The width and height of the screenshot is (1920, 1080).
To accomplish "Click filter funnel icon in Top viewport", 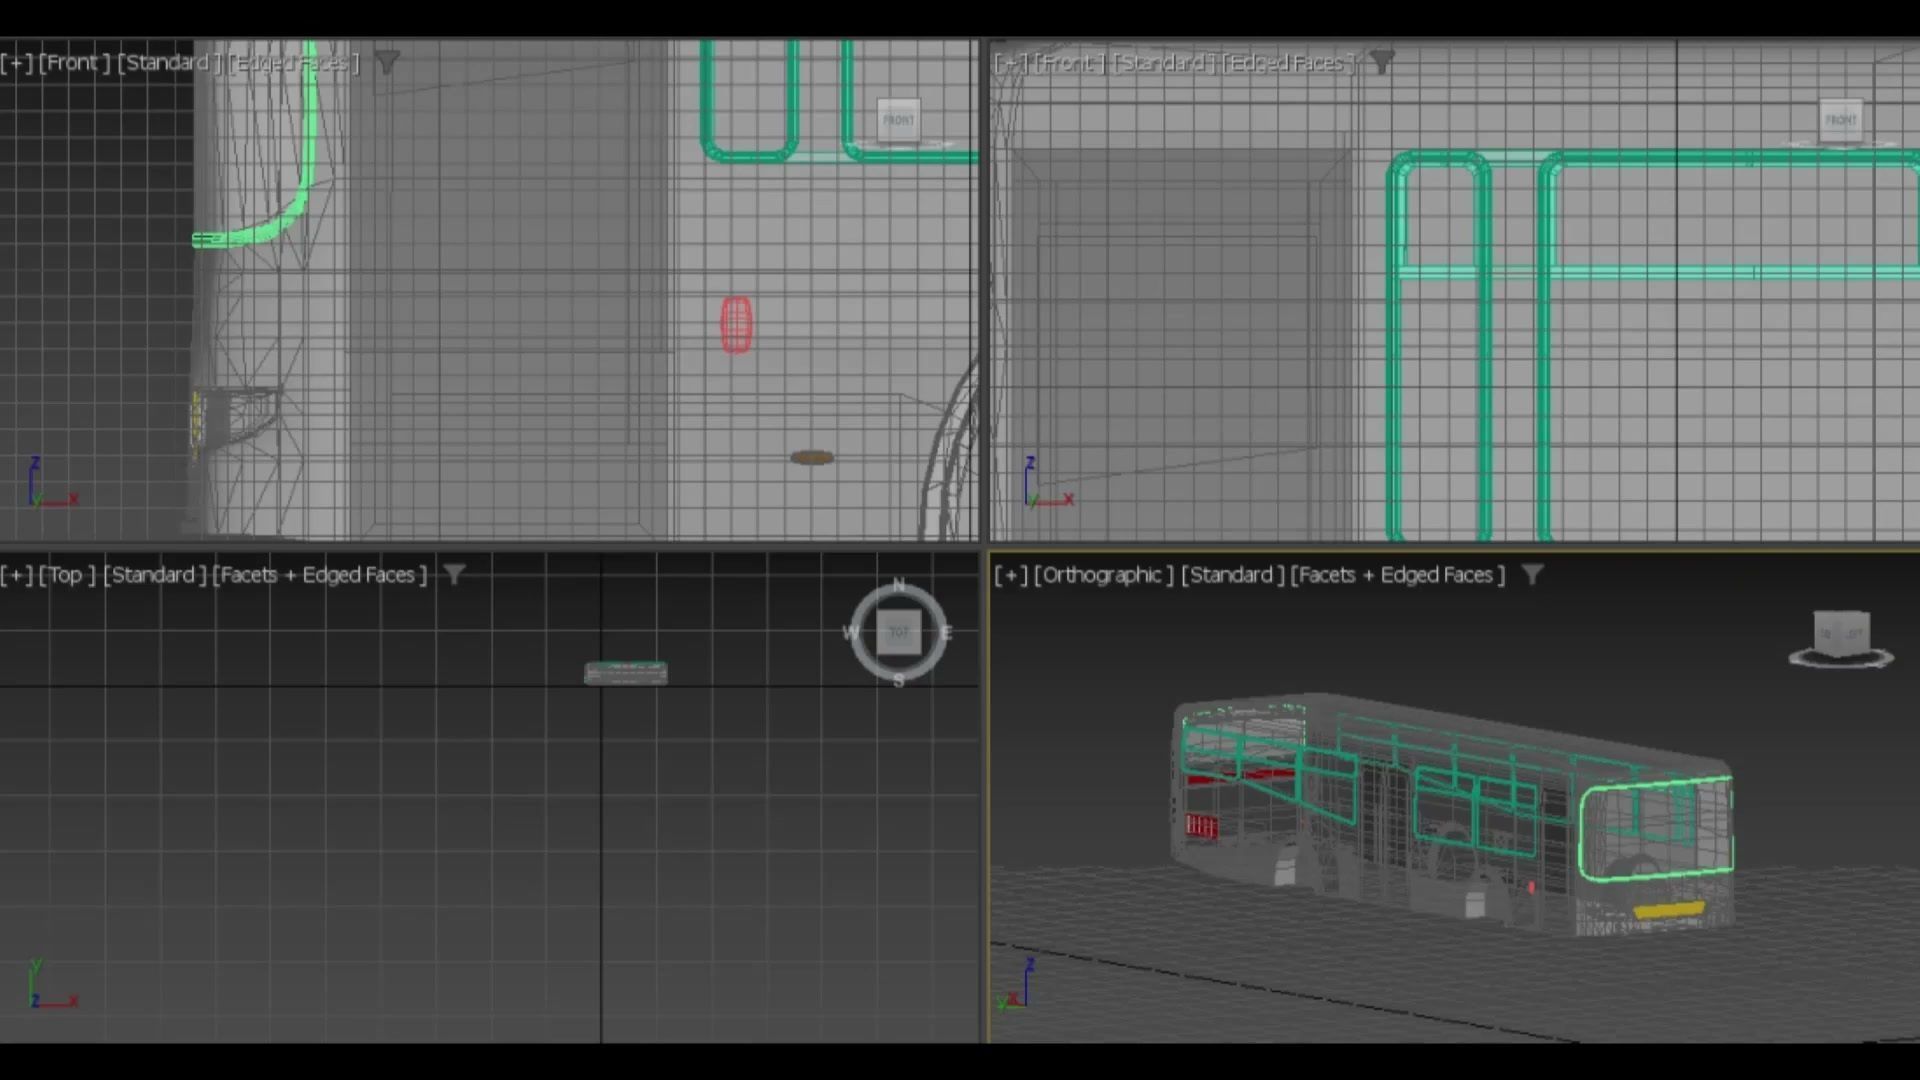I will pyautogui.click(x=454, y=575).
